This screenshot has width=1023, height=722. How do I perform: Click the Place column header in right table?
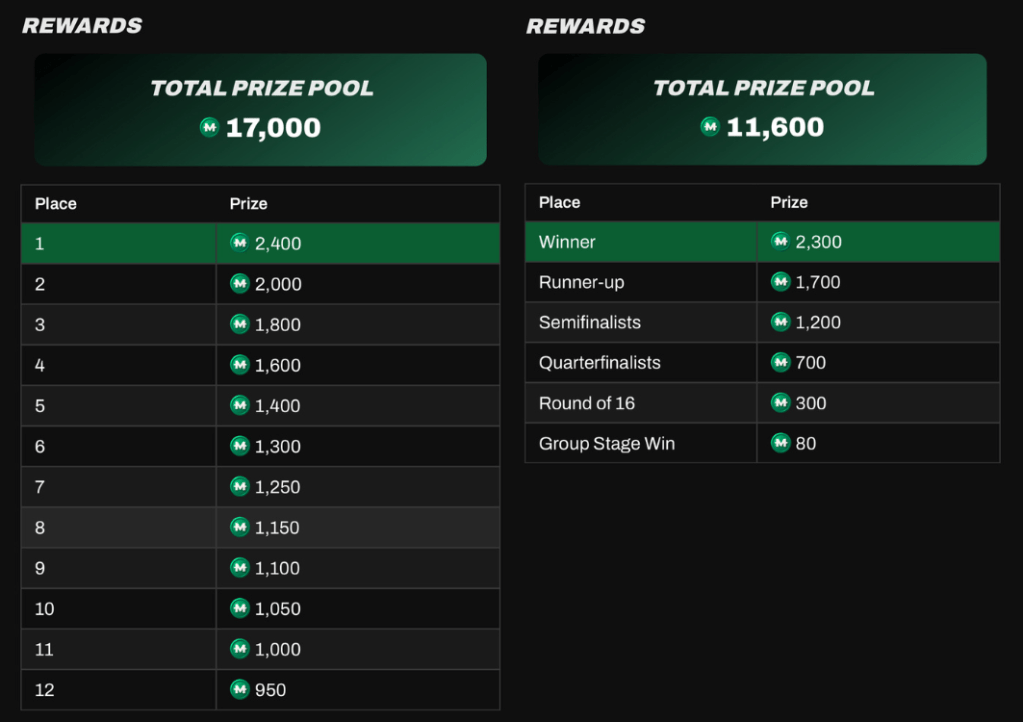[559, 202]
